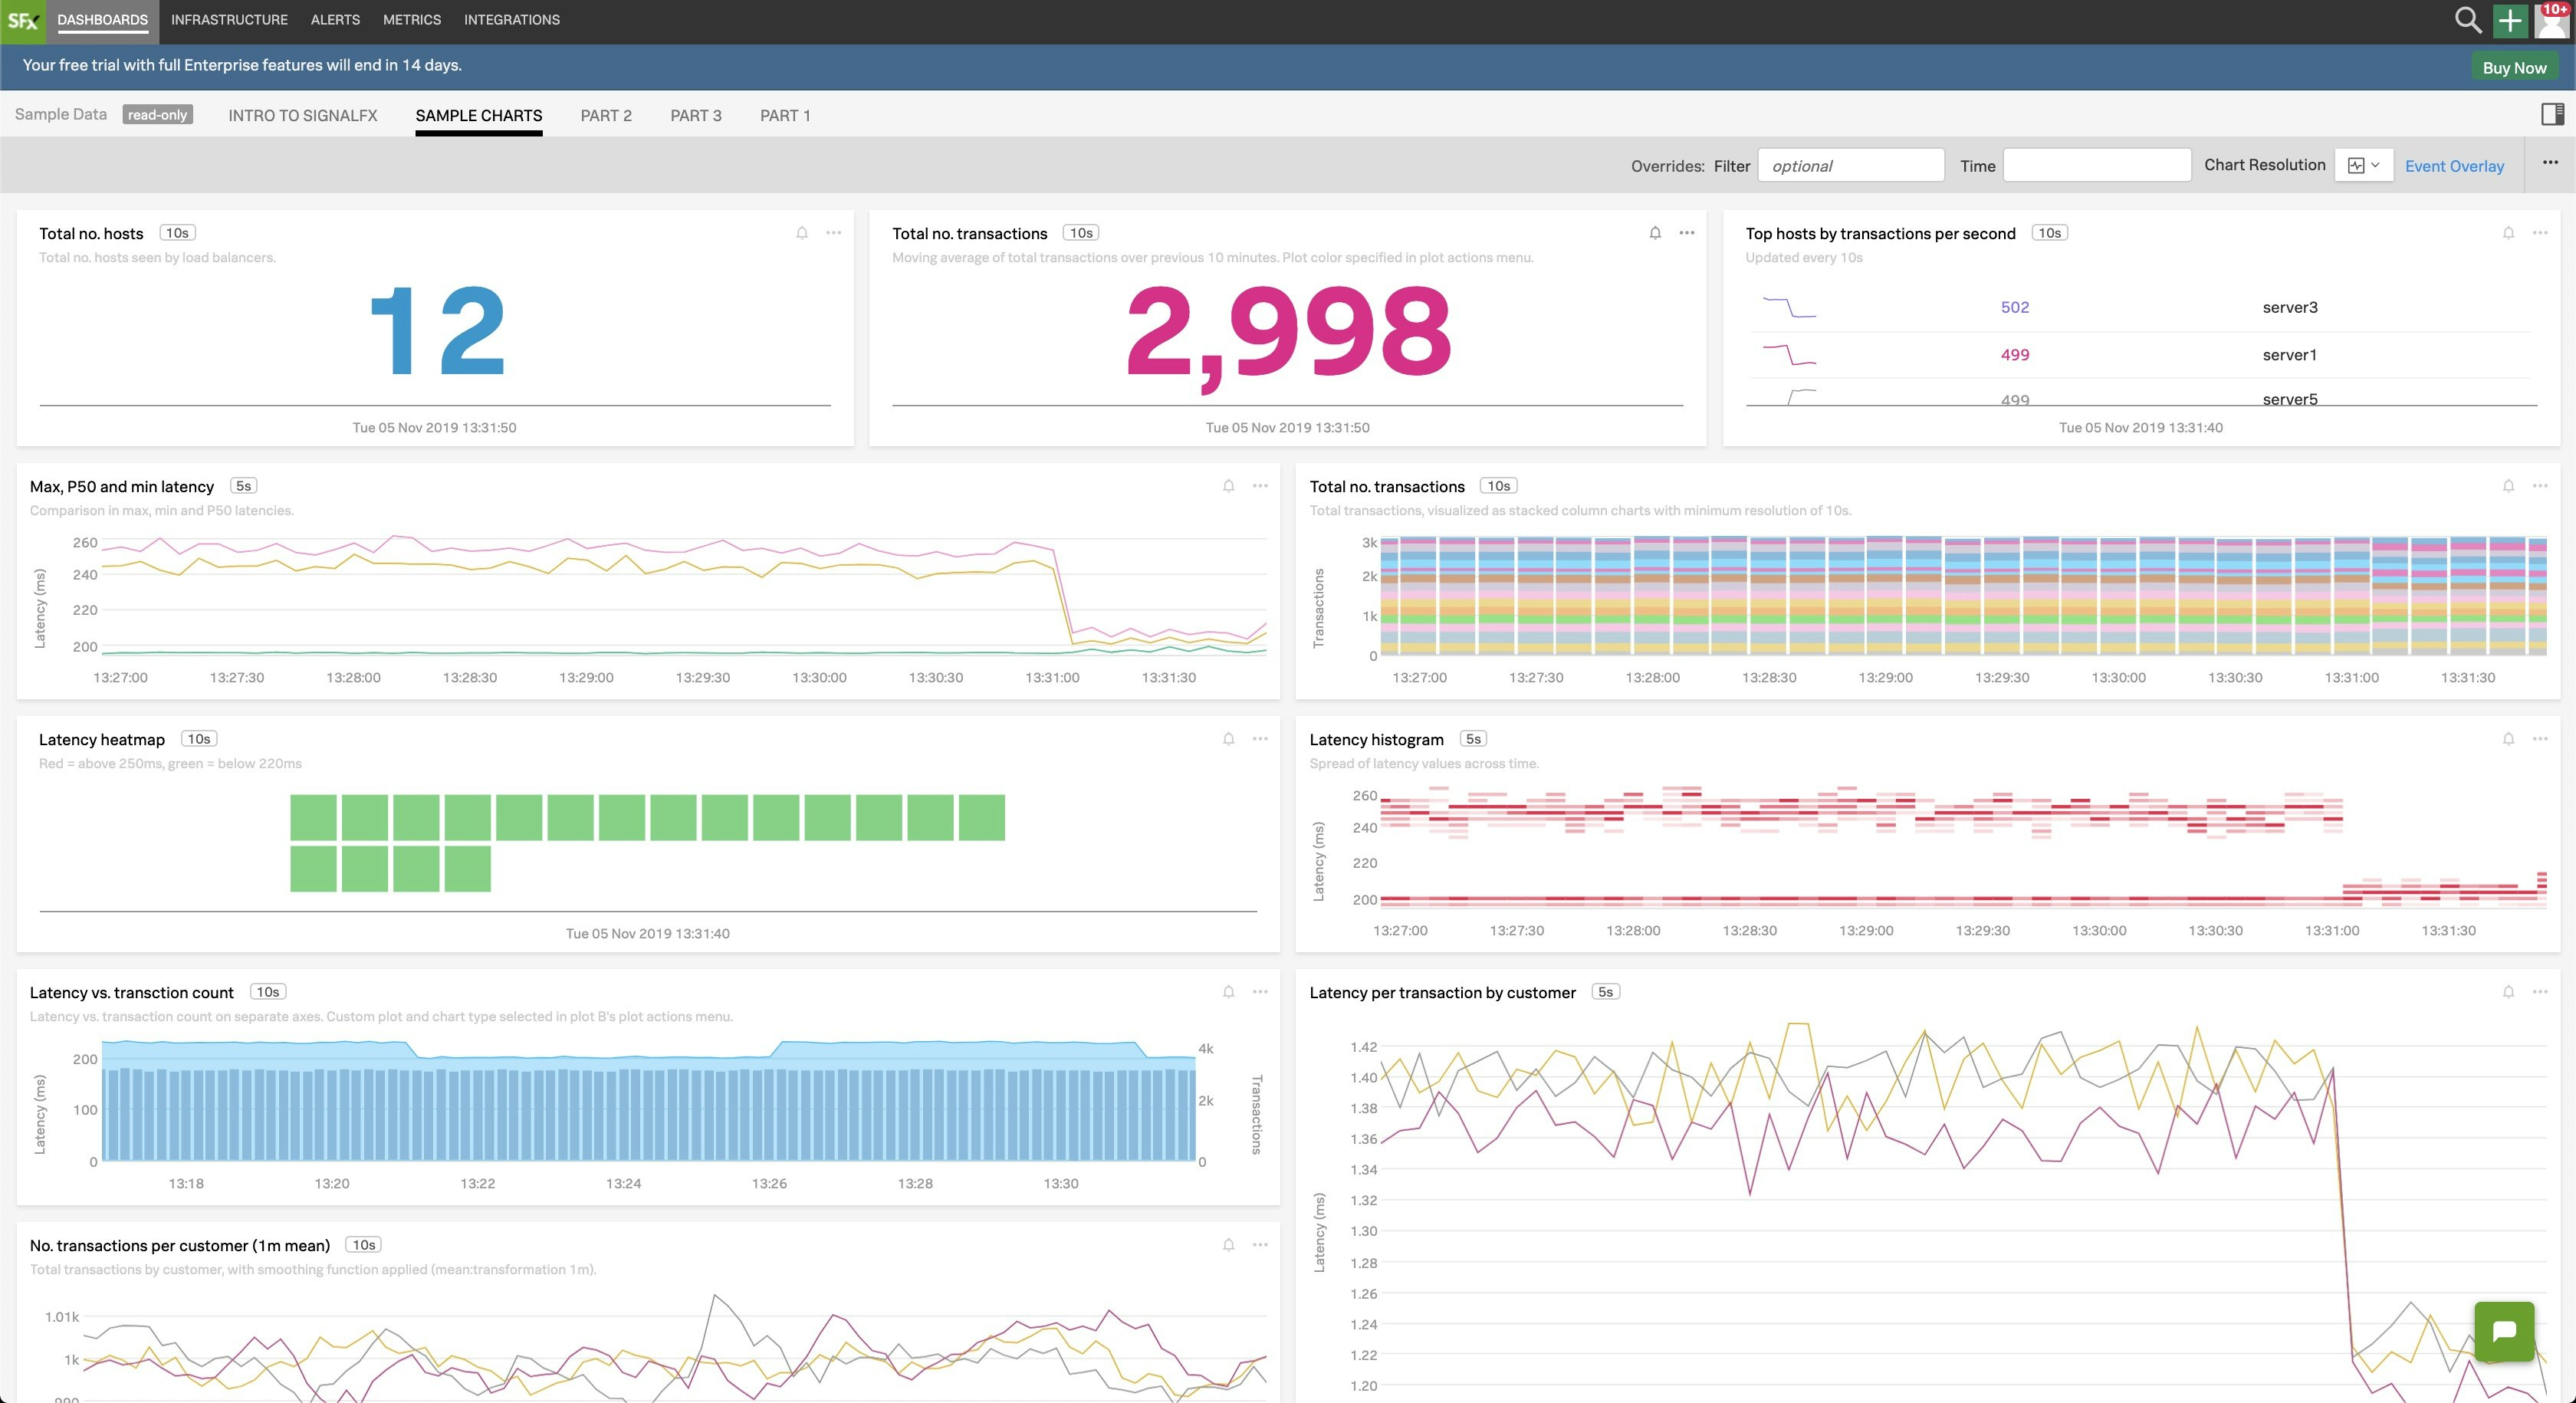This screenshot has height=1403, width=2576.
Task: Click the Filter override input field
Action: click(1851, 165)
